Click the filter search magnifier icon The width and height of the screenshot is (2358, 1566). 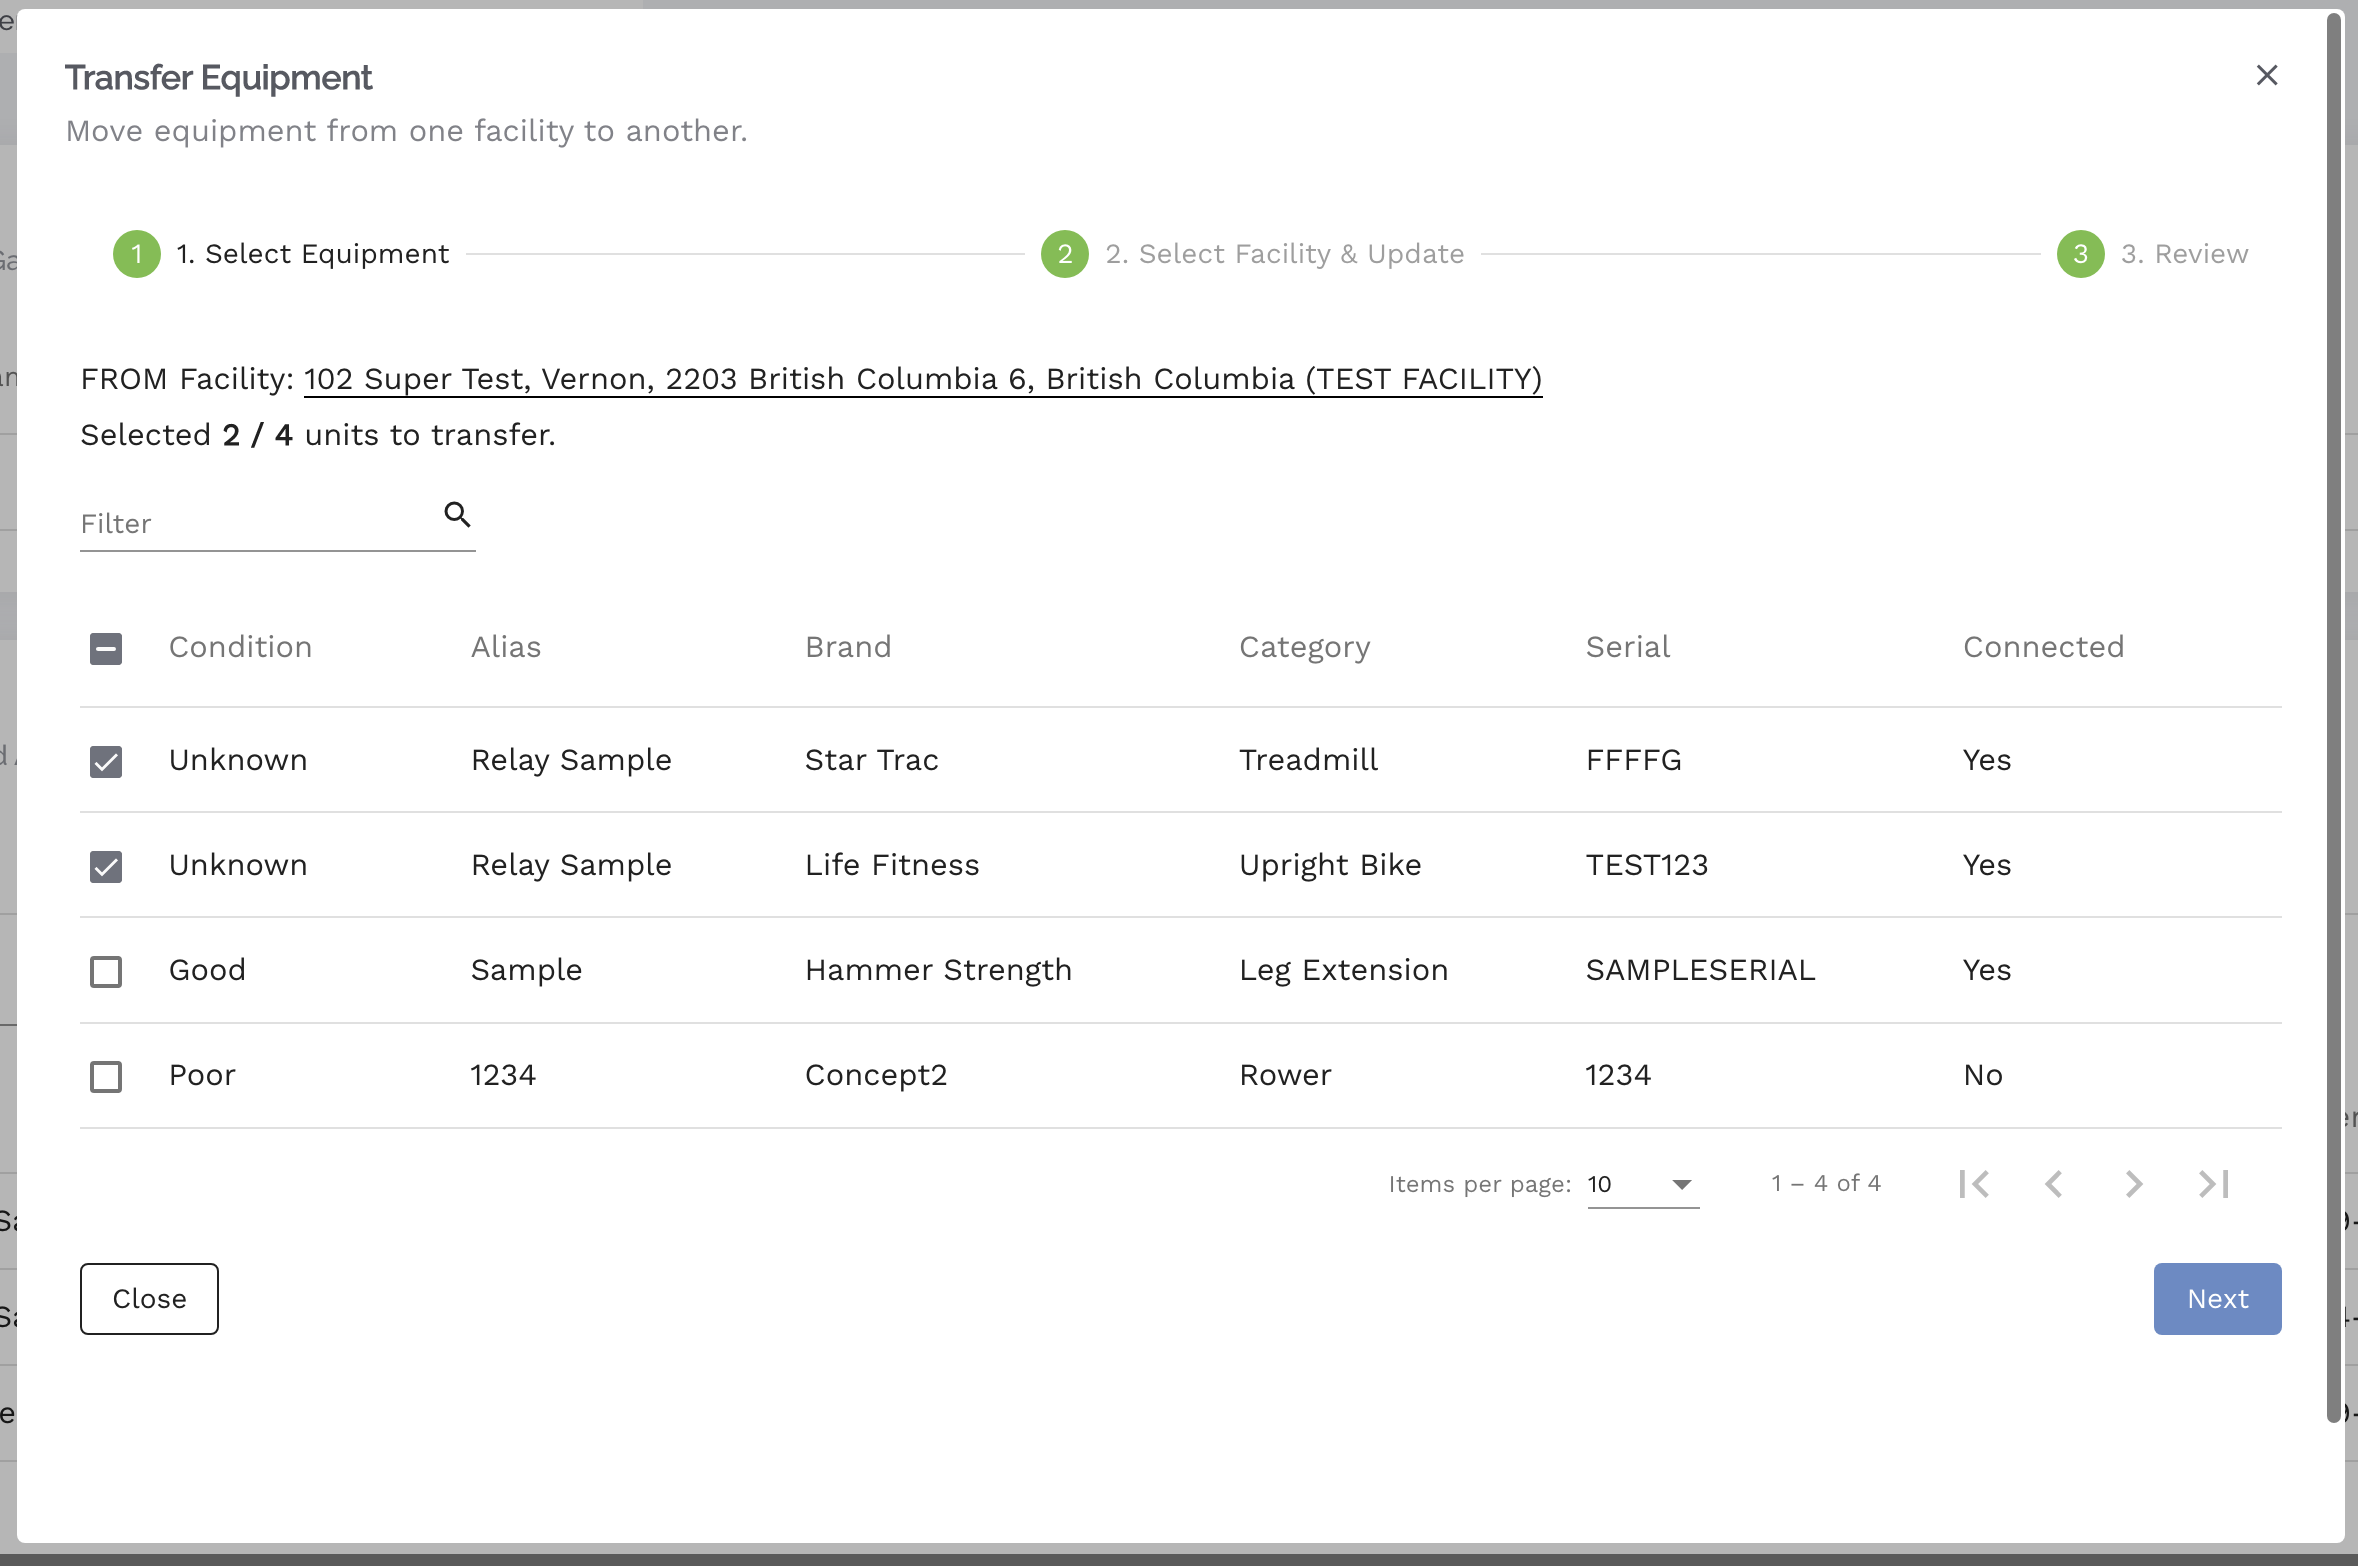pos(457,514)
